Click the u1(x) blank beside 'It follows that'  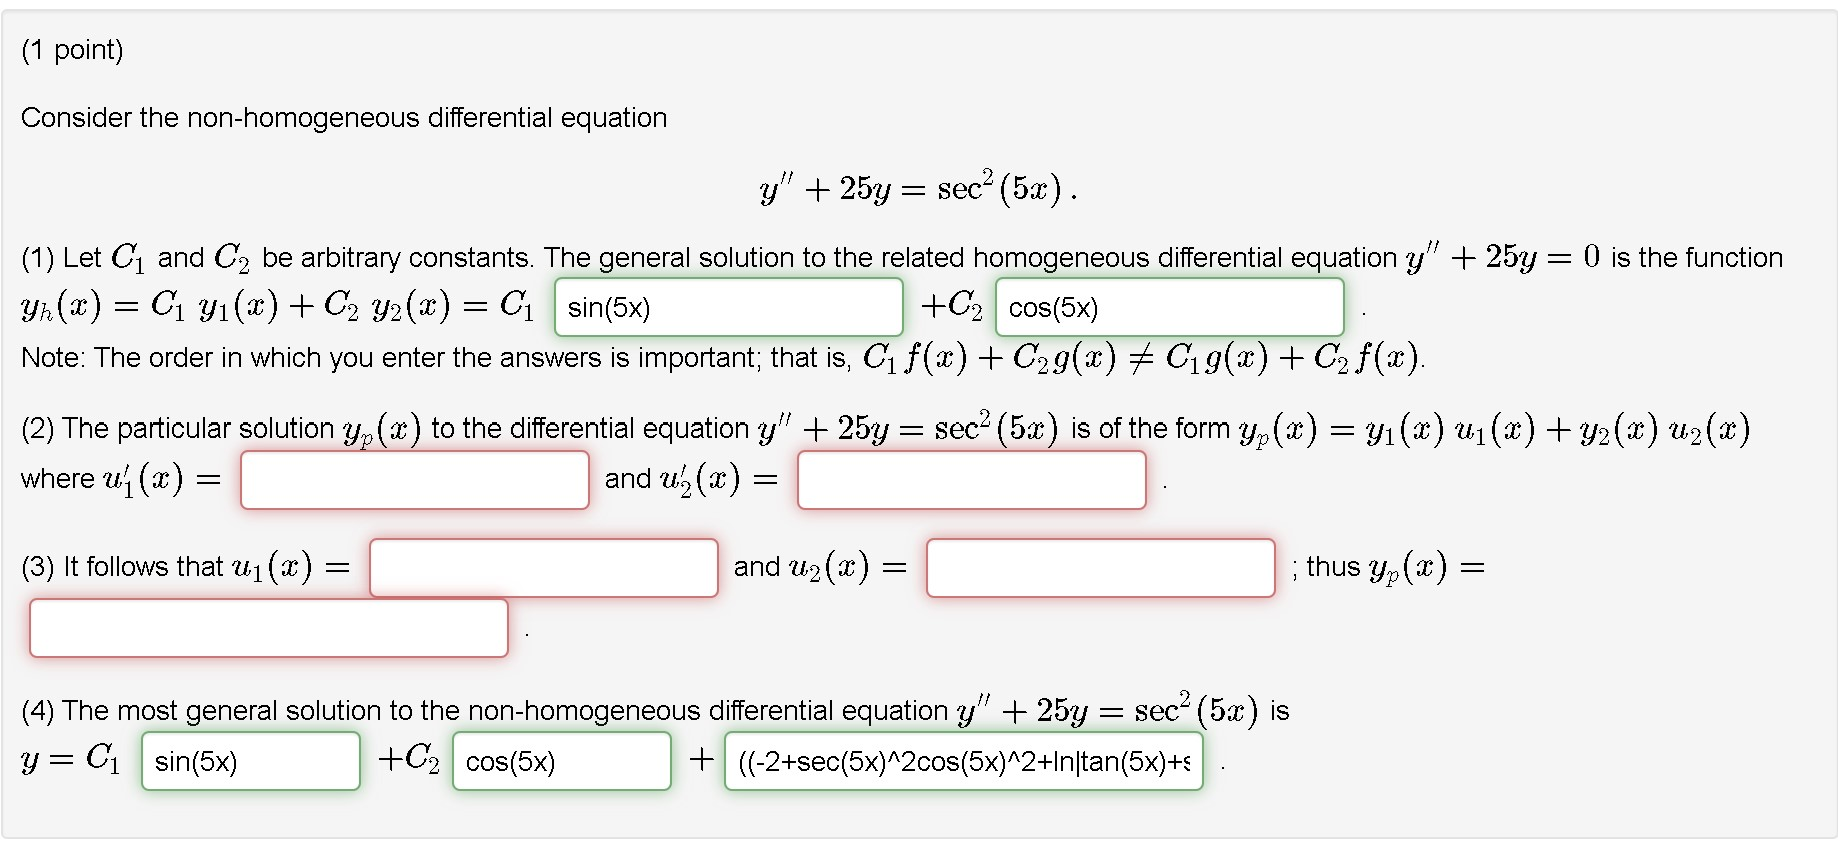click(543, 567)
